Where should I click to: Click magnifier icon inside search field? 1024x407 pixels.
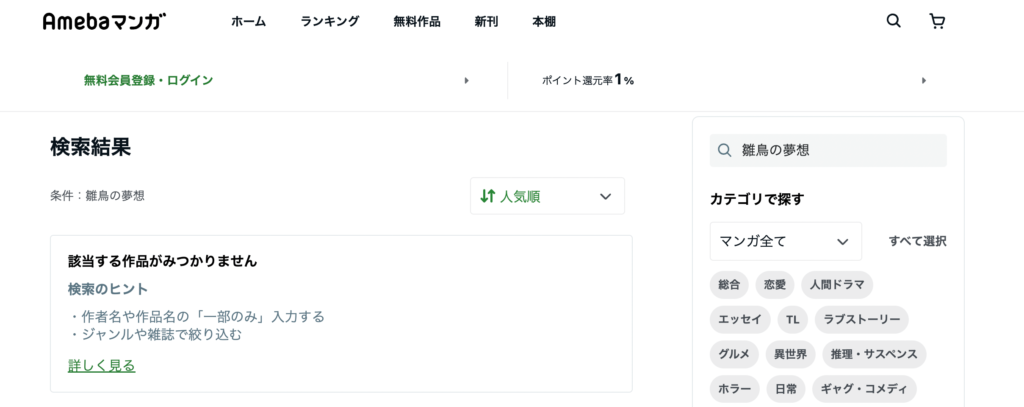pyautogui.click(x=724, y=150)
